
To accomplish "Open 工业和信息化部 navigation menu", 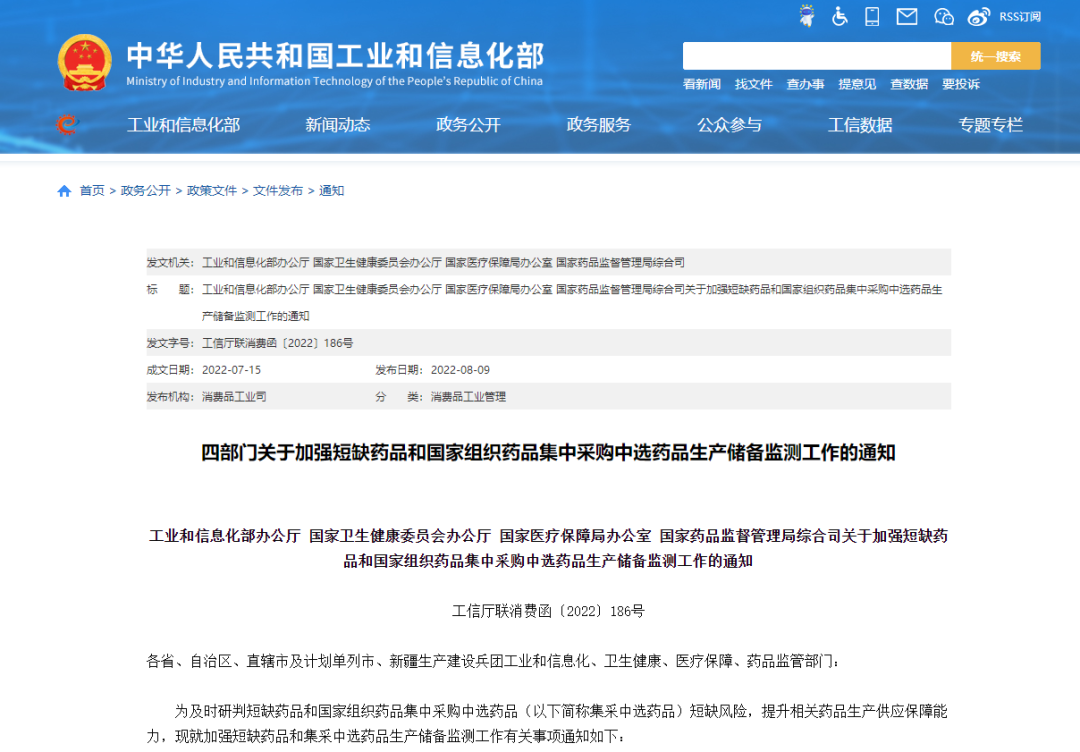I will click(183, 125).
